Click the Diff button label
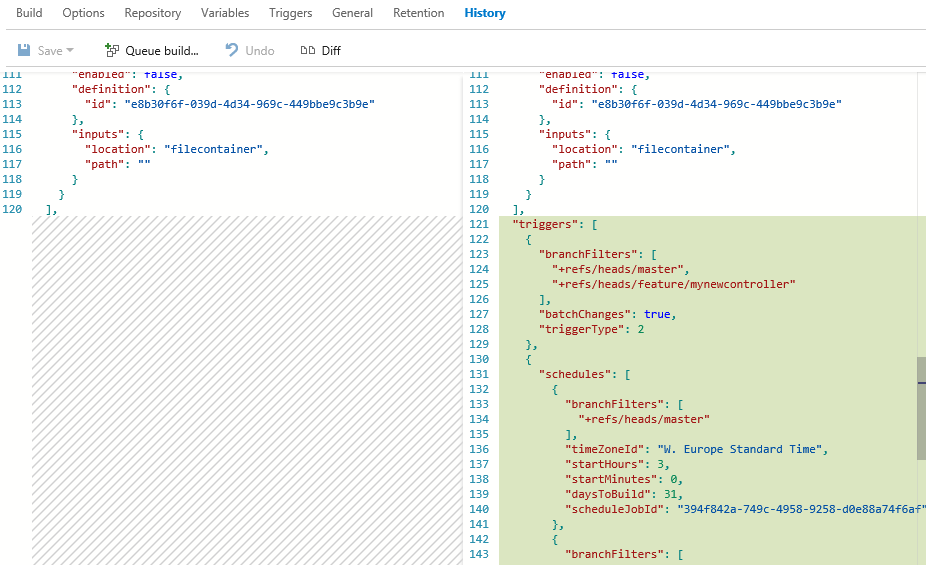Viewport: 926px width, 565px height. pyautogui.click(x=331, y=51)
